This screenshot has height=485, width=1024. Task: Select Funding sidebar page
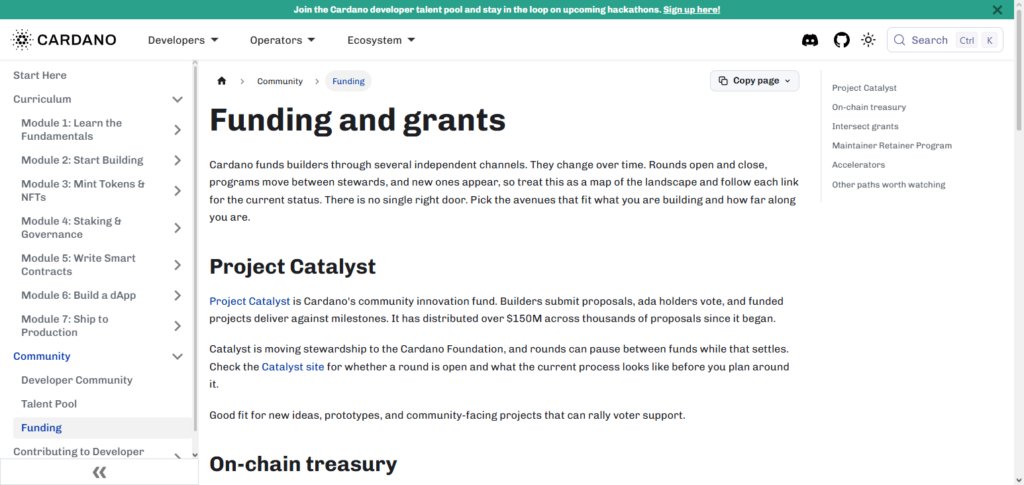point(103,428)
